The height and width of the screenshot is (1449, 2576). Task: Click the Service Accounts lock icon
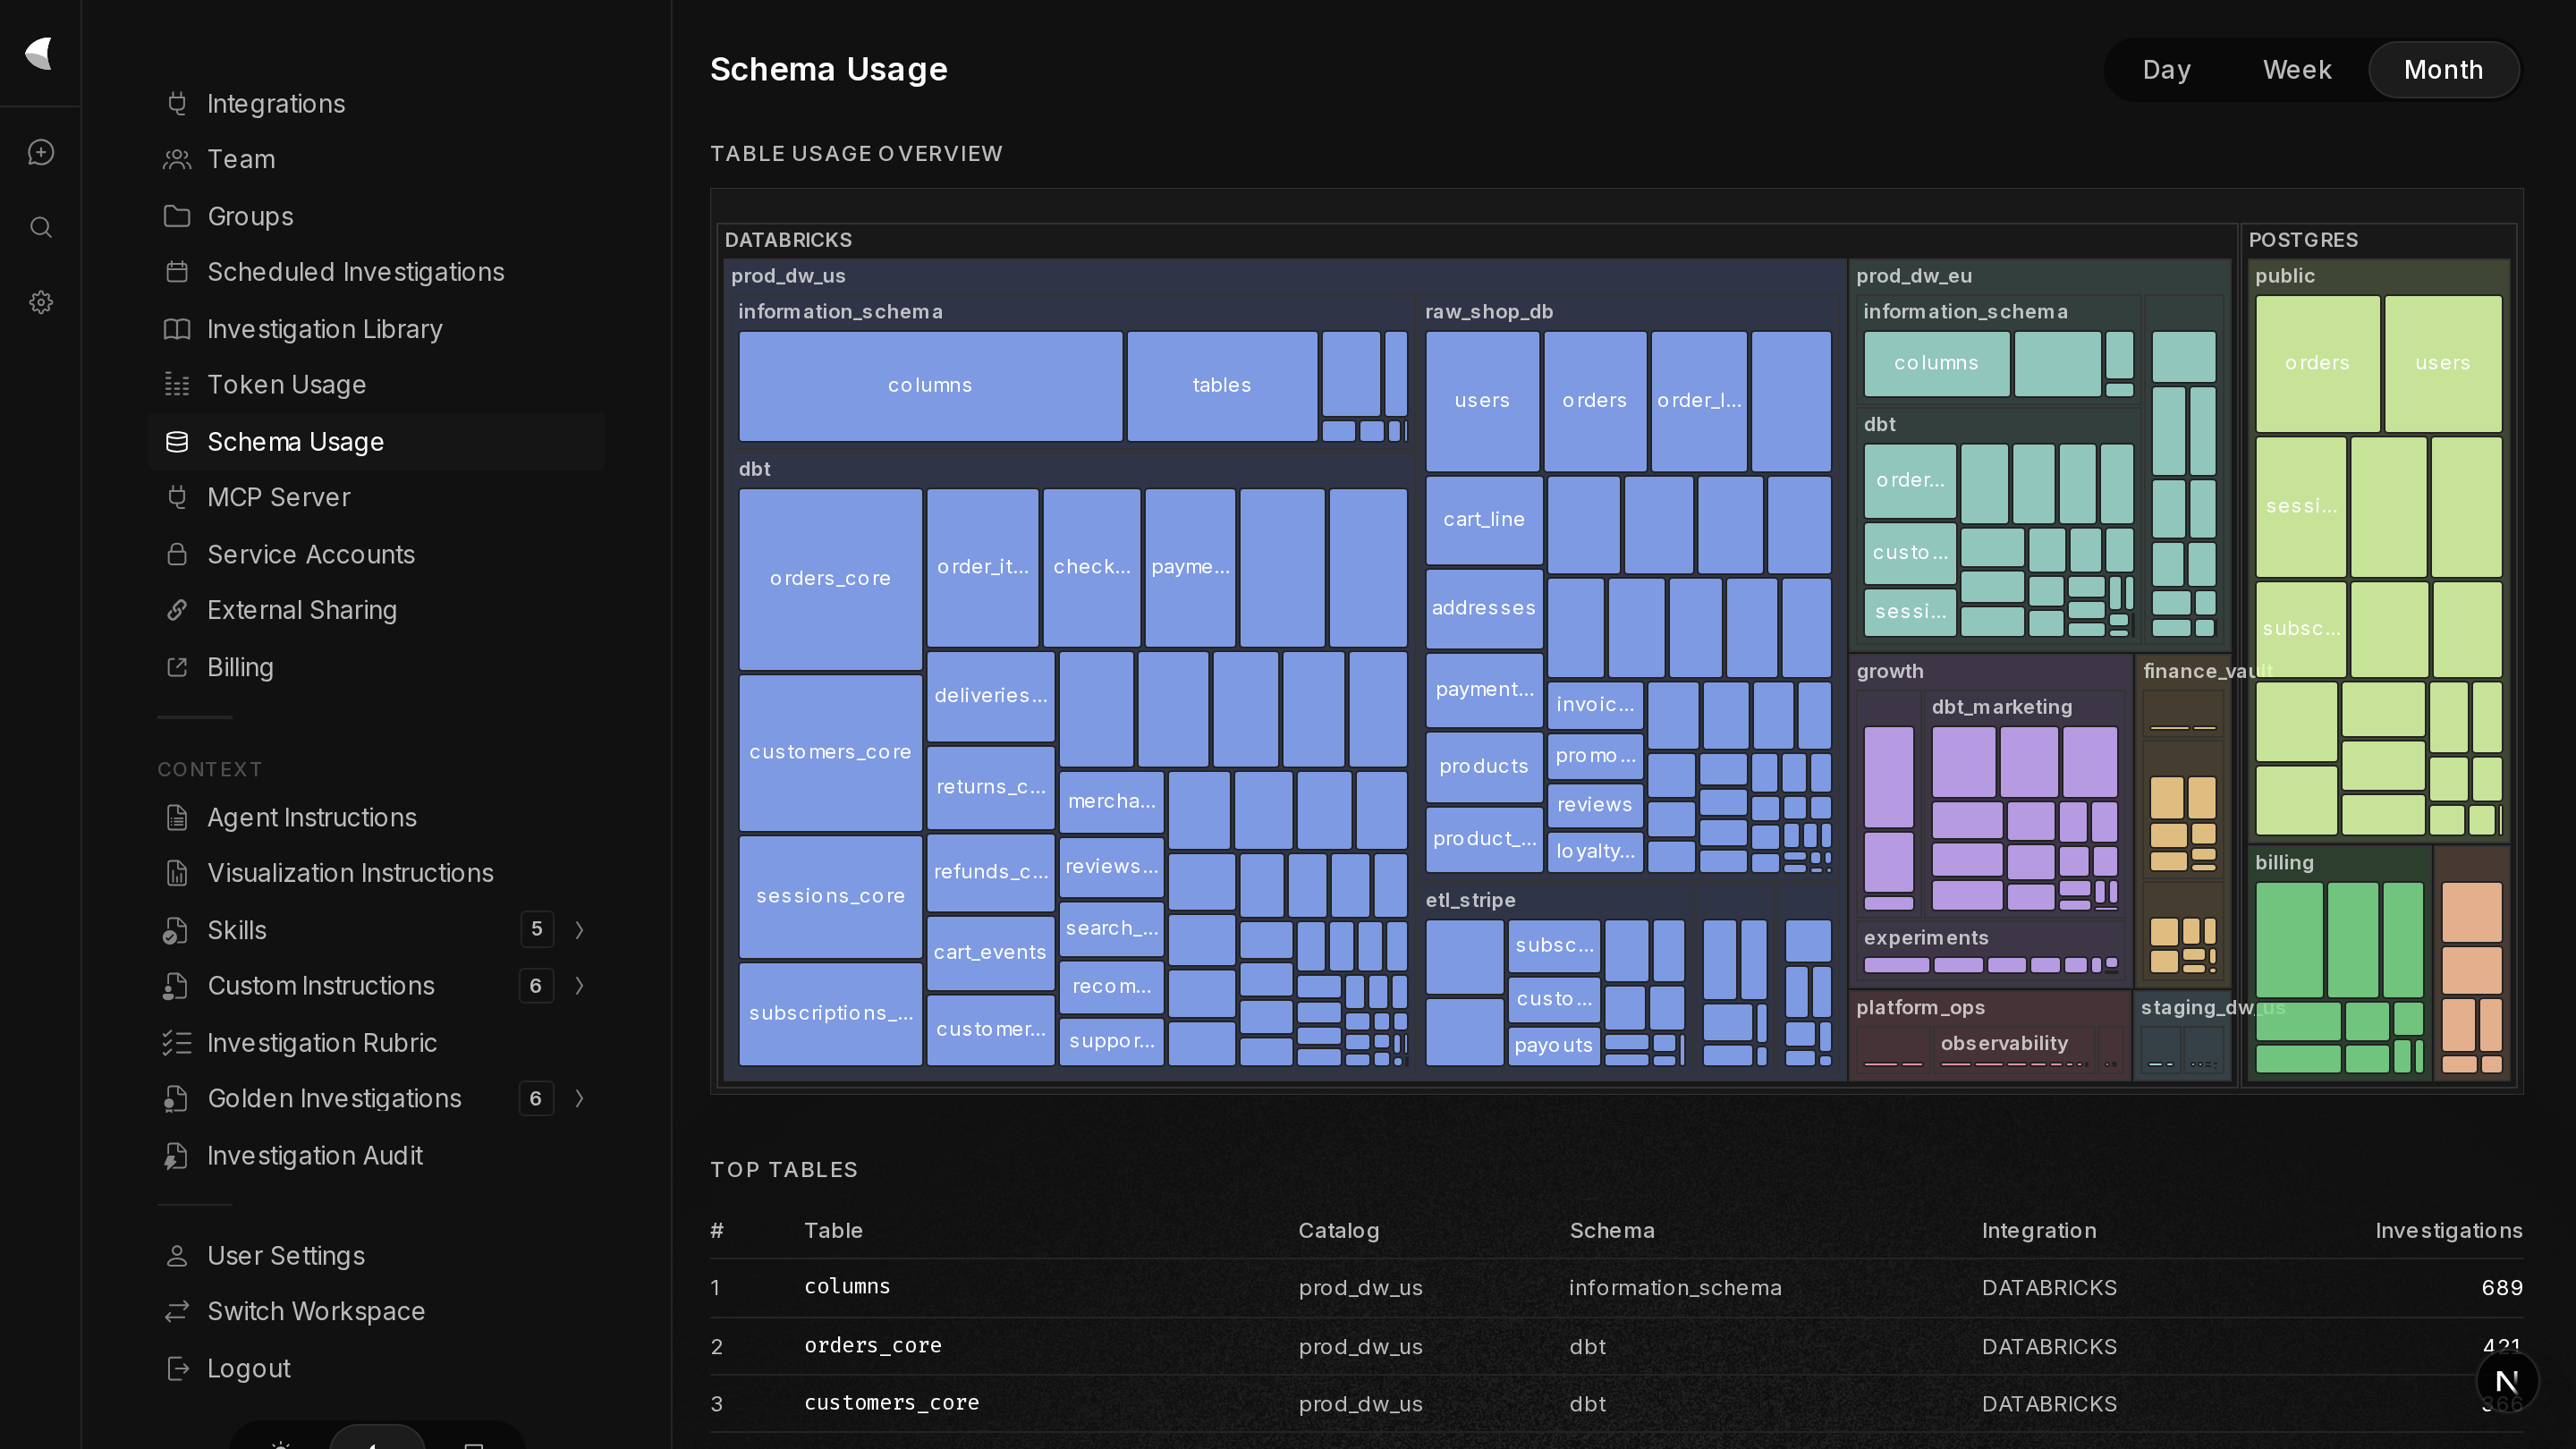(177, 554)
